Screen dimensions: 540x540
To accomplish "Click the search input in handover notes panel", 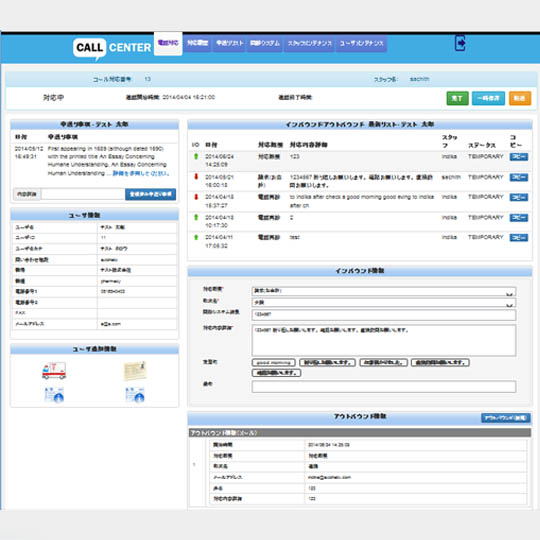I will tap(83, 194).
